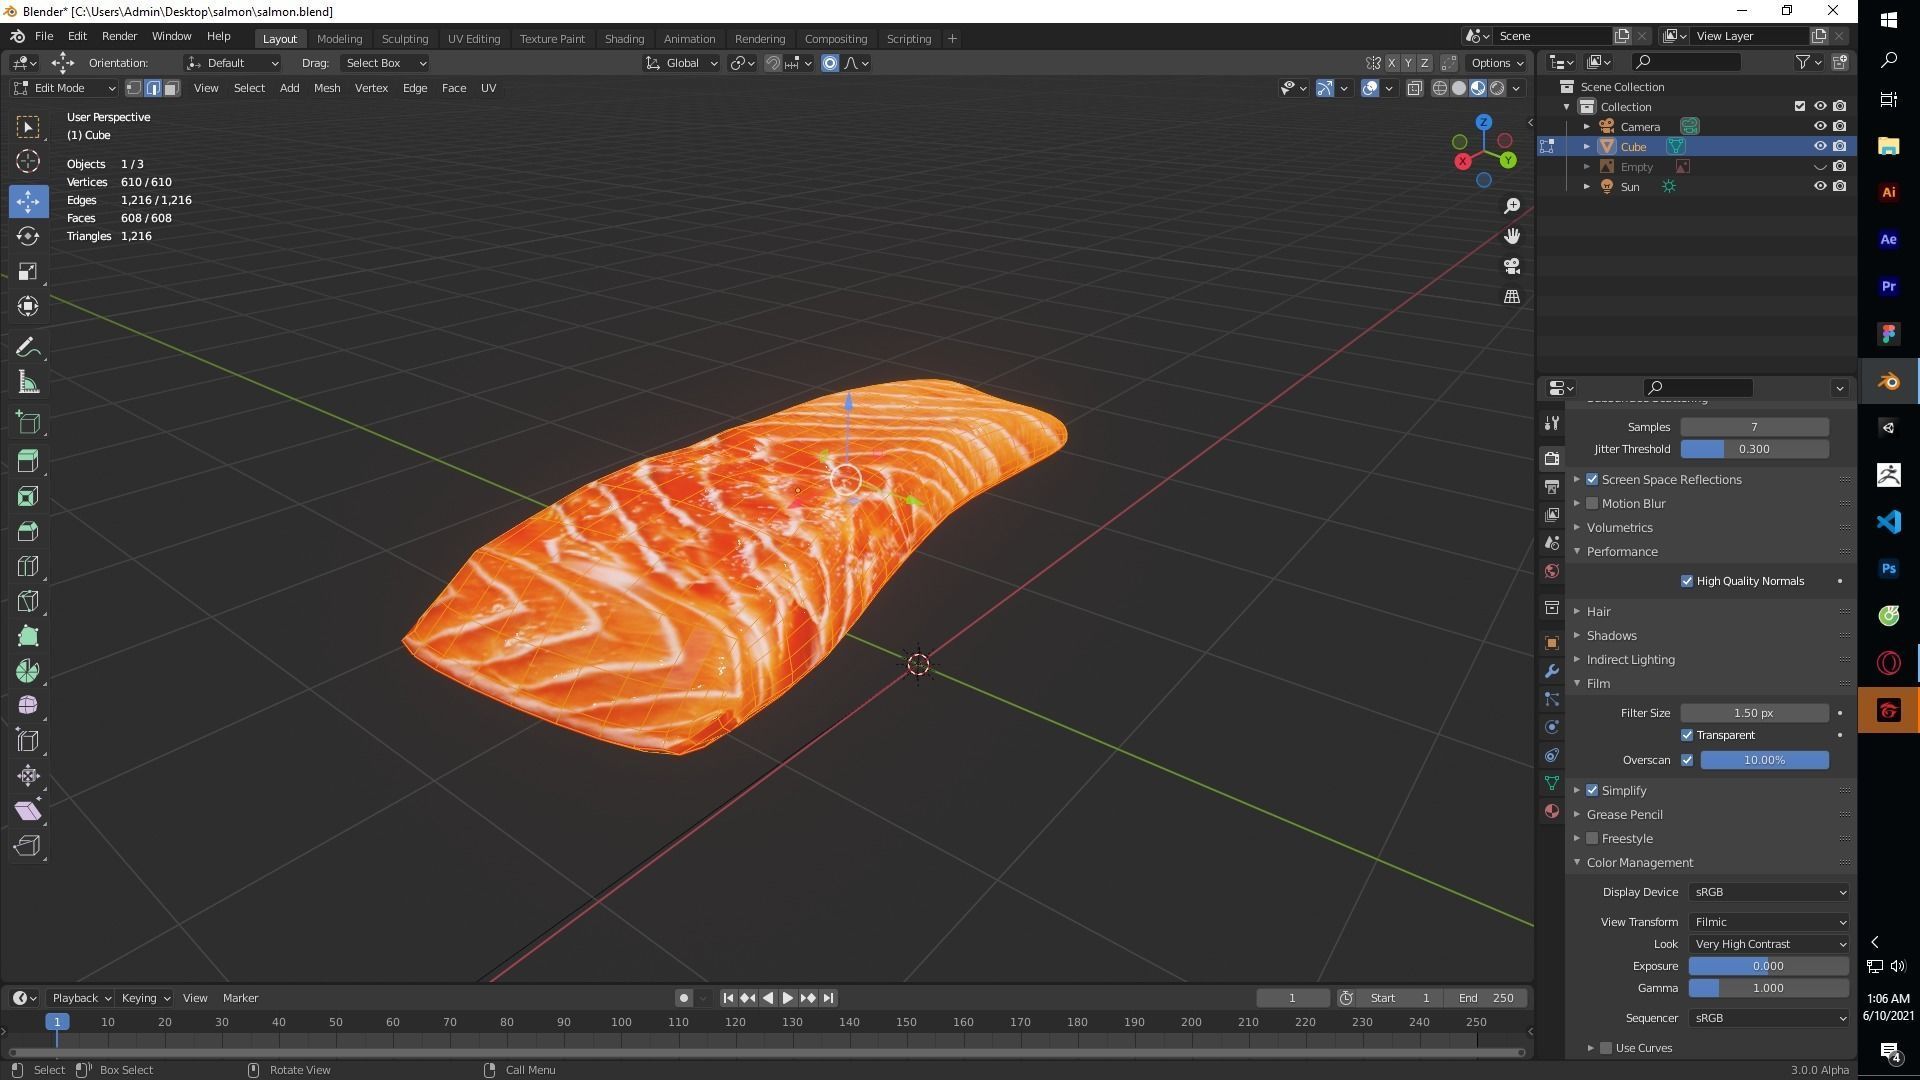Image resolution: width=1920 pixels, height=1080 pixels.
Task: Select the Cursor tool in left toolbar
Action: coord(28,161)
